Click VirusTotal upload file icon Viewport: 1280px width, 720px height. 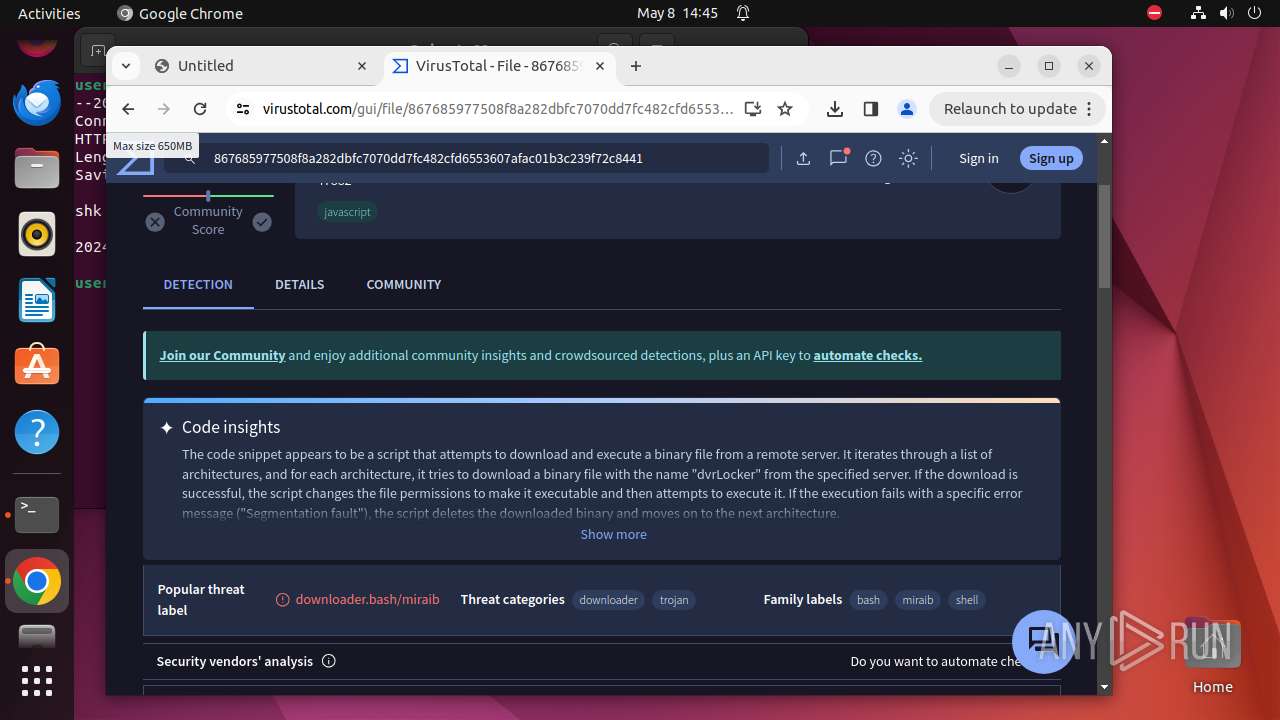point(803,158)
